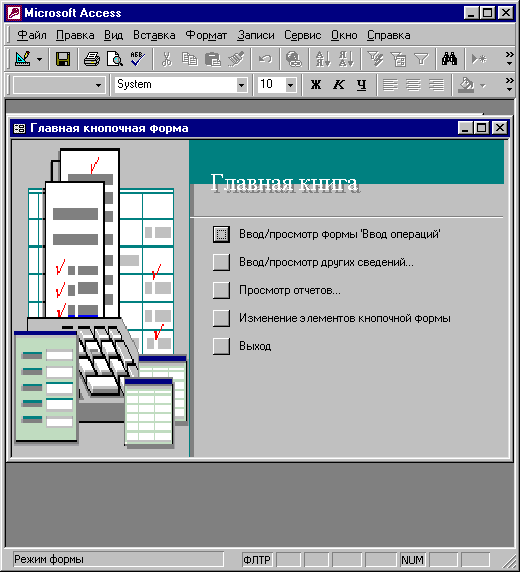
Task: Close the Главная кнопочная форма window
Action: (500, 128)
